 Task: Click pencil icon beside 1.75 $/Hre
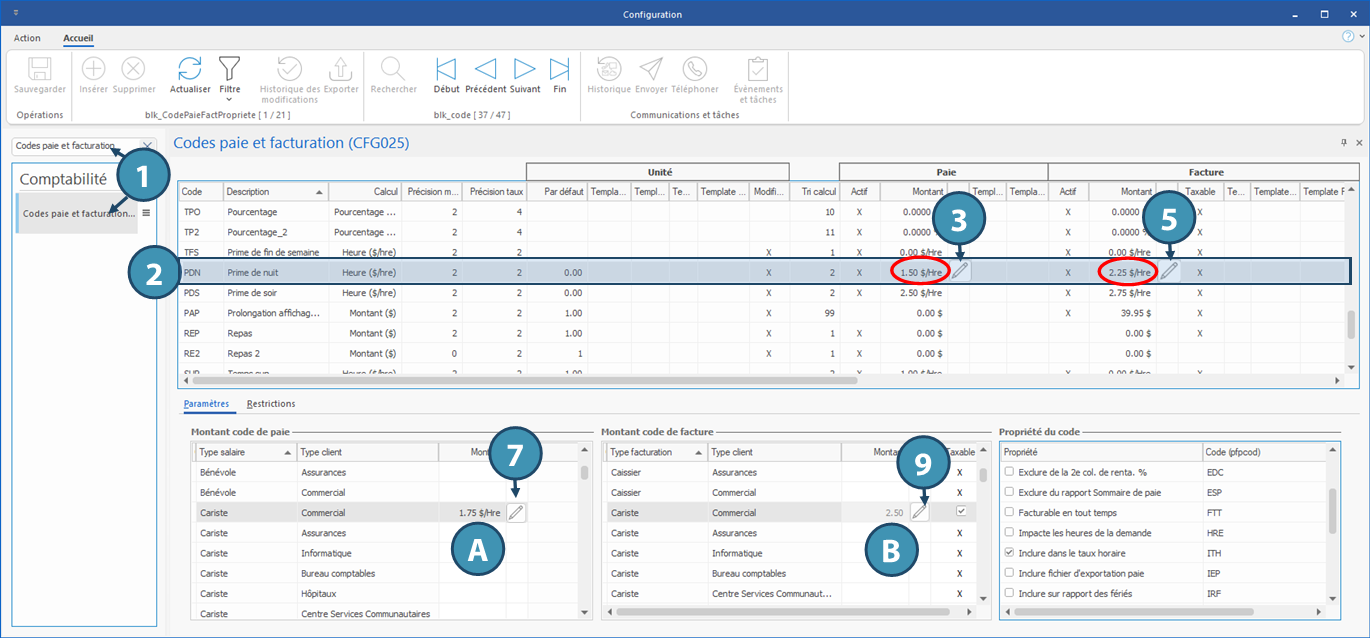point(516,513)
